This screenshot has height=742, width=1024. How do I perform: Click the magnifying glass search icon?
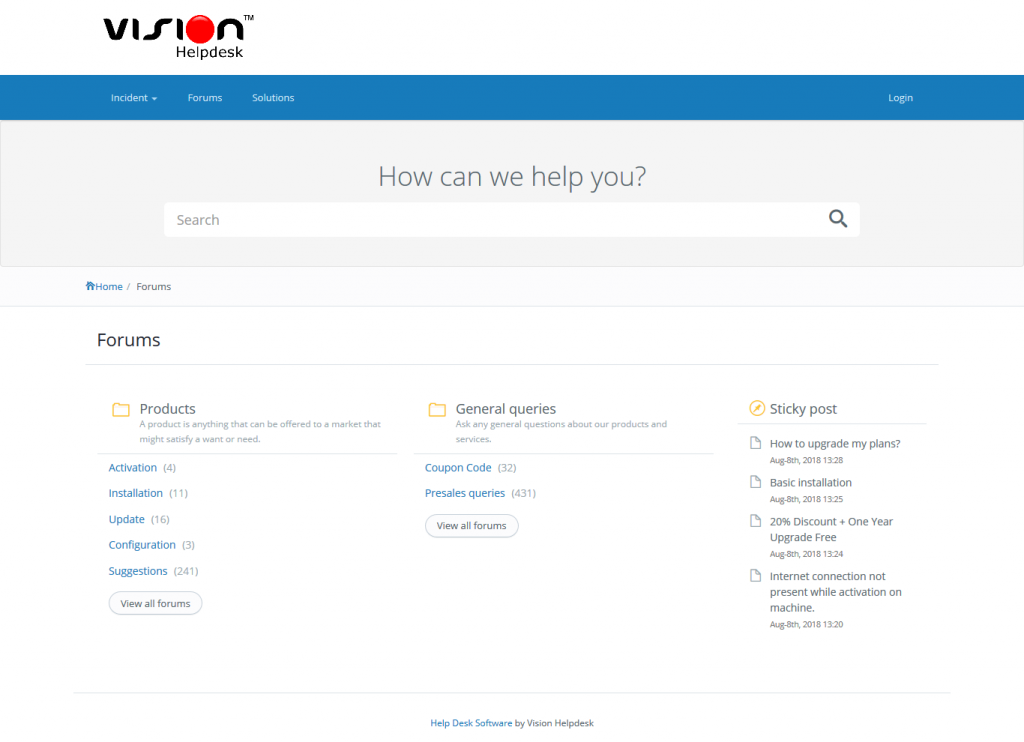(x=838, y=219)
